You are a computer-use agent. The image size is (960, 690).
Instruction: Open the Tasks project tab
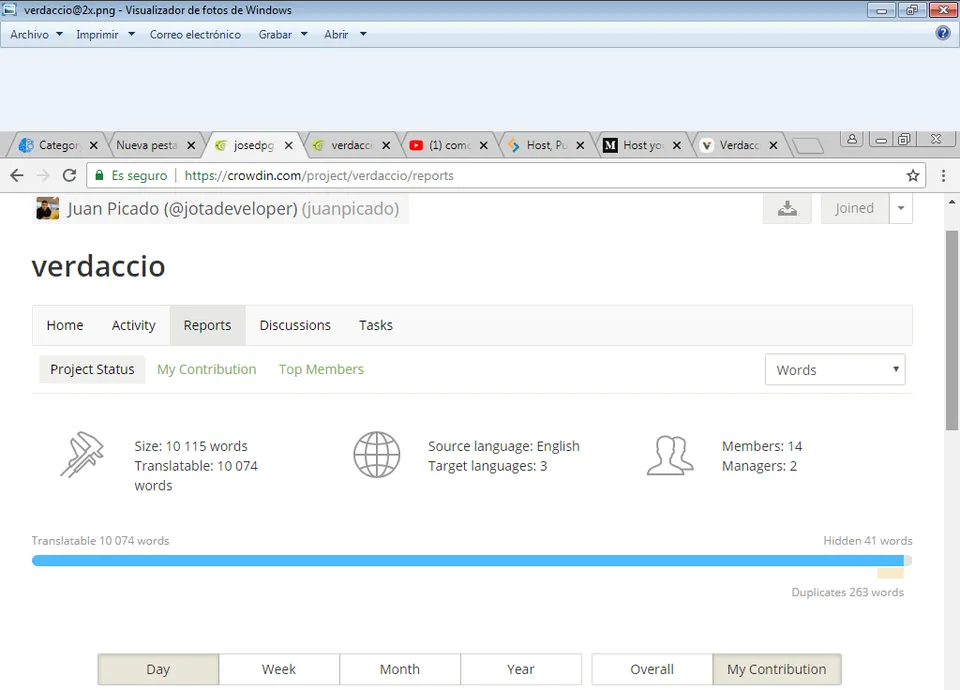[x=376, y=325]
